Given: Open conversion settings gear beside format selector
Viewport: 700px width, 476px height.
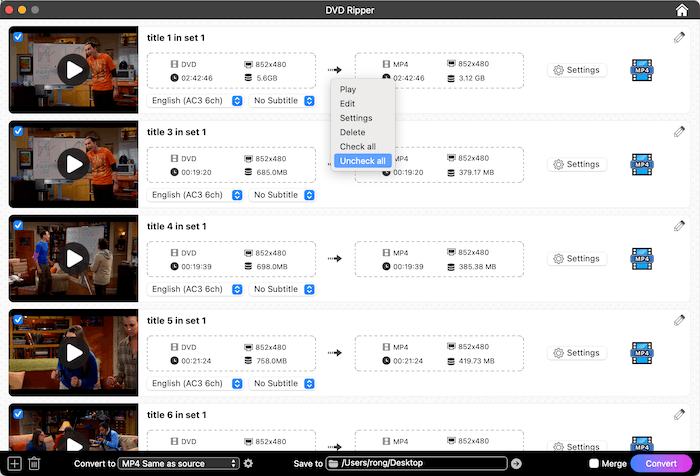Looking at the screenshot, I should [x=248, y=463].
